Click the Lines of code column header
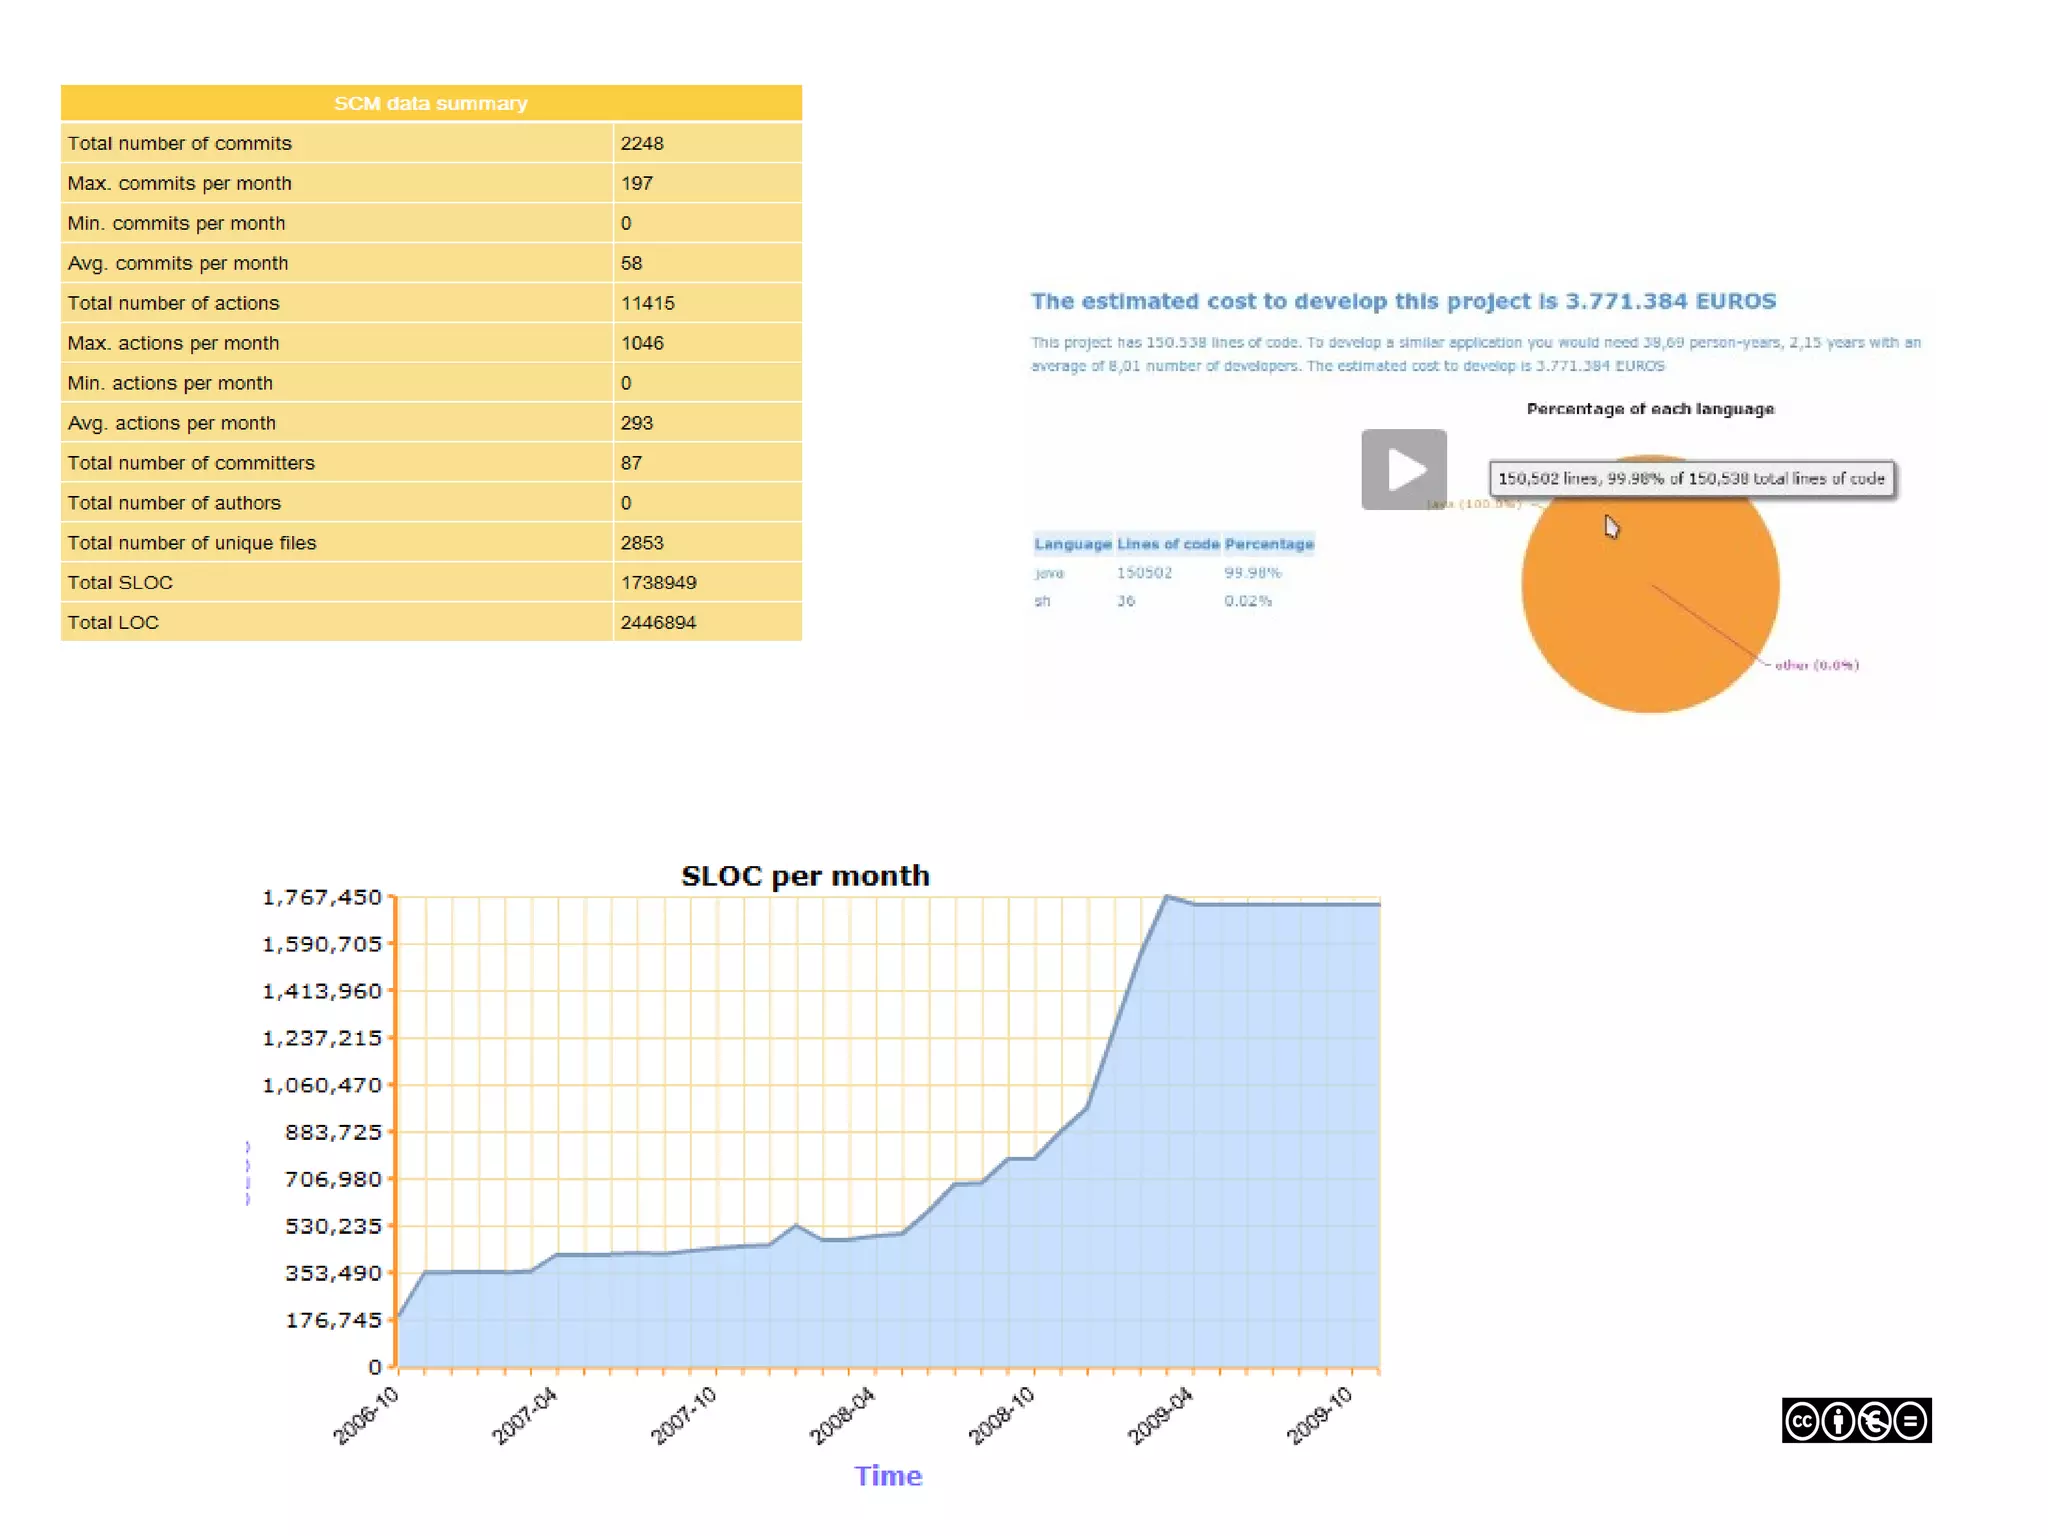 pos(1167,544)
